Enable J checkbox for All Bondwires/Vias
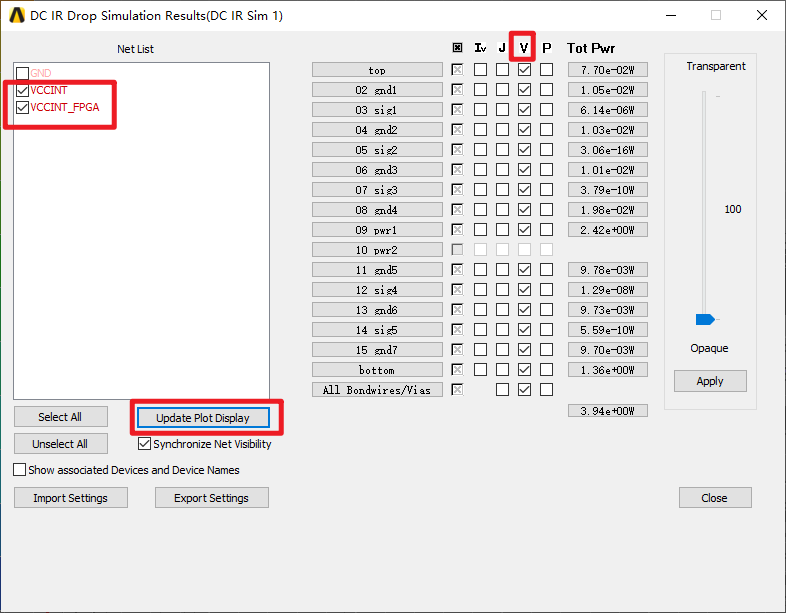 tap(502, 389)
